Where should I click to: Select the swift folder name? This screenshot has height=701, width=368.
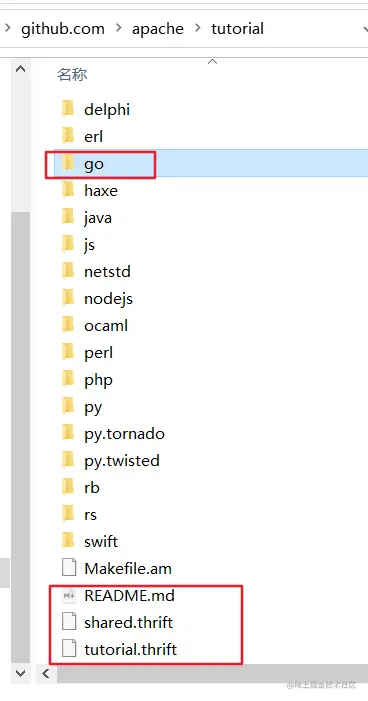(101, 541)
